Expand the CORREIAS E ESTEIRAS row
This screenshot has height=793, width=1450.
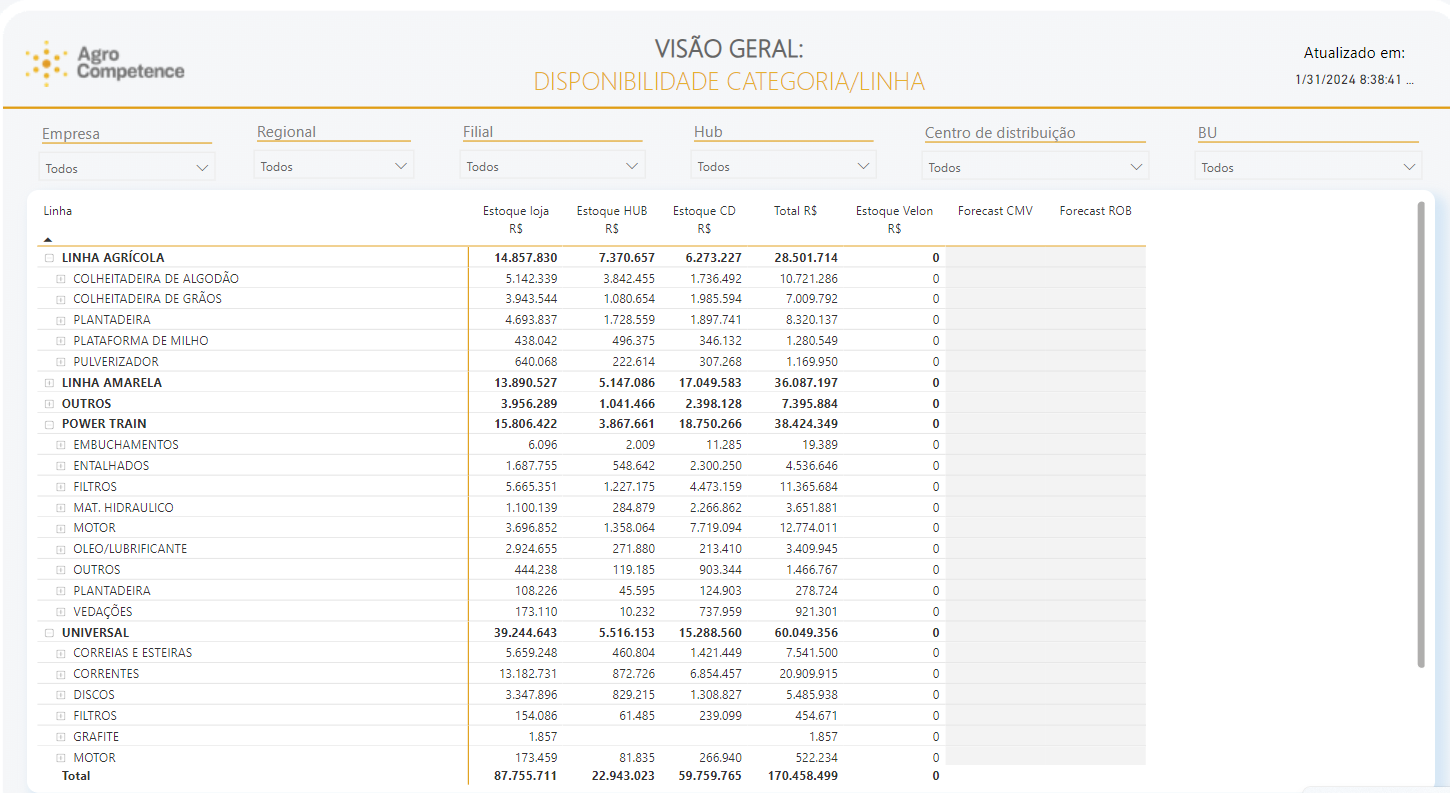click(x=61, y=653)
